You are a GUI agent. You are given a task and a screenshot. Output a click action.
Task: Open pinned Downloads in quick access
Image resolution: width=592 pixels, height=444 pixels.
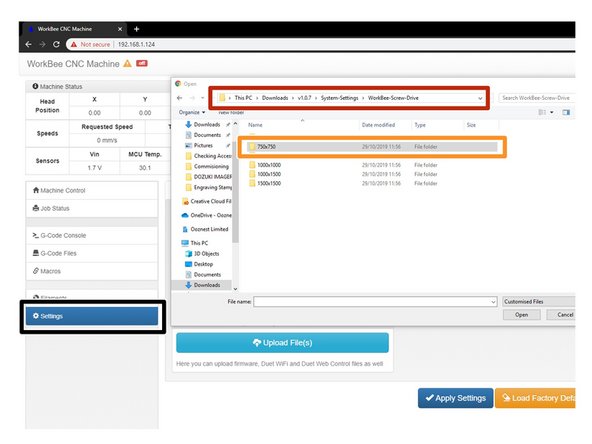tap(207, 124)
